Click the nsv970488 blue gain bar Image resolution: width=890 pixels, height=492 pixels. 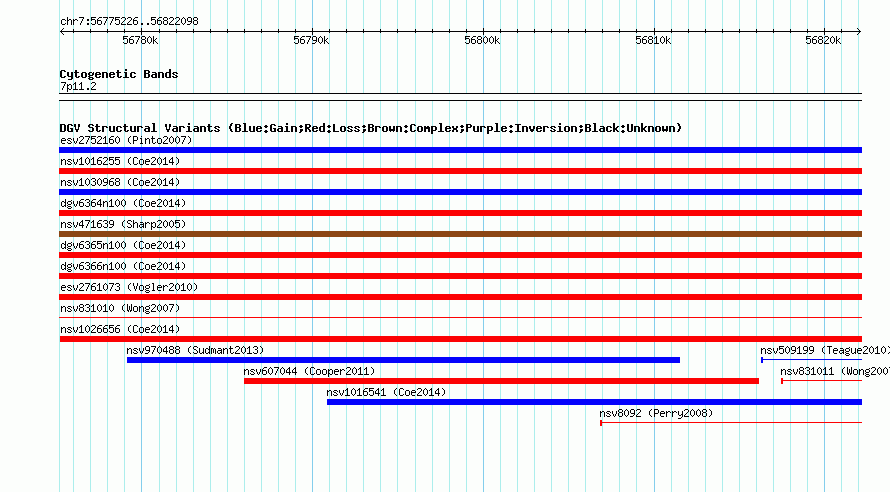pos(403,360)
